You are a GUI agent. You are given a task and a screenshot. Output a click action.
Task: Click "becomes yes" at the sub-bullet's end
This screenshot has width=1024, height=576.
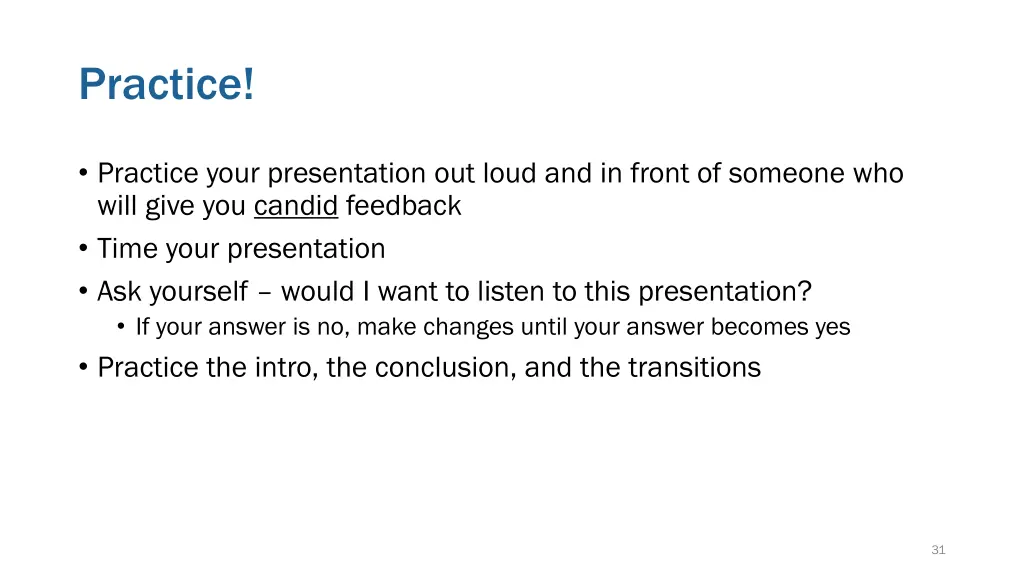(780, 327)
